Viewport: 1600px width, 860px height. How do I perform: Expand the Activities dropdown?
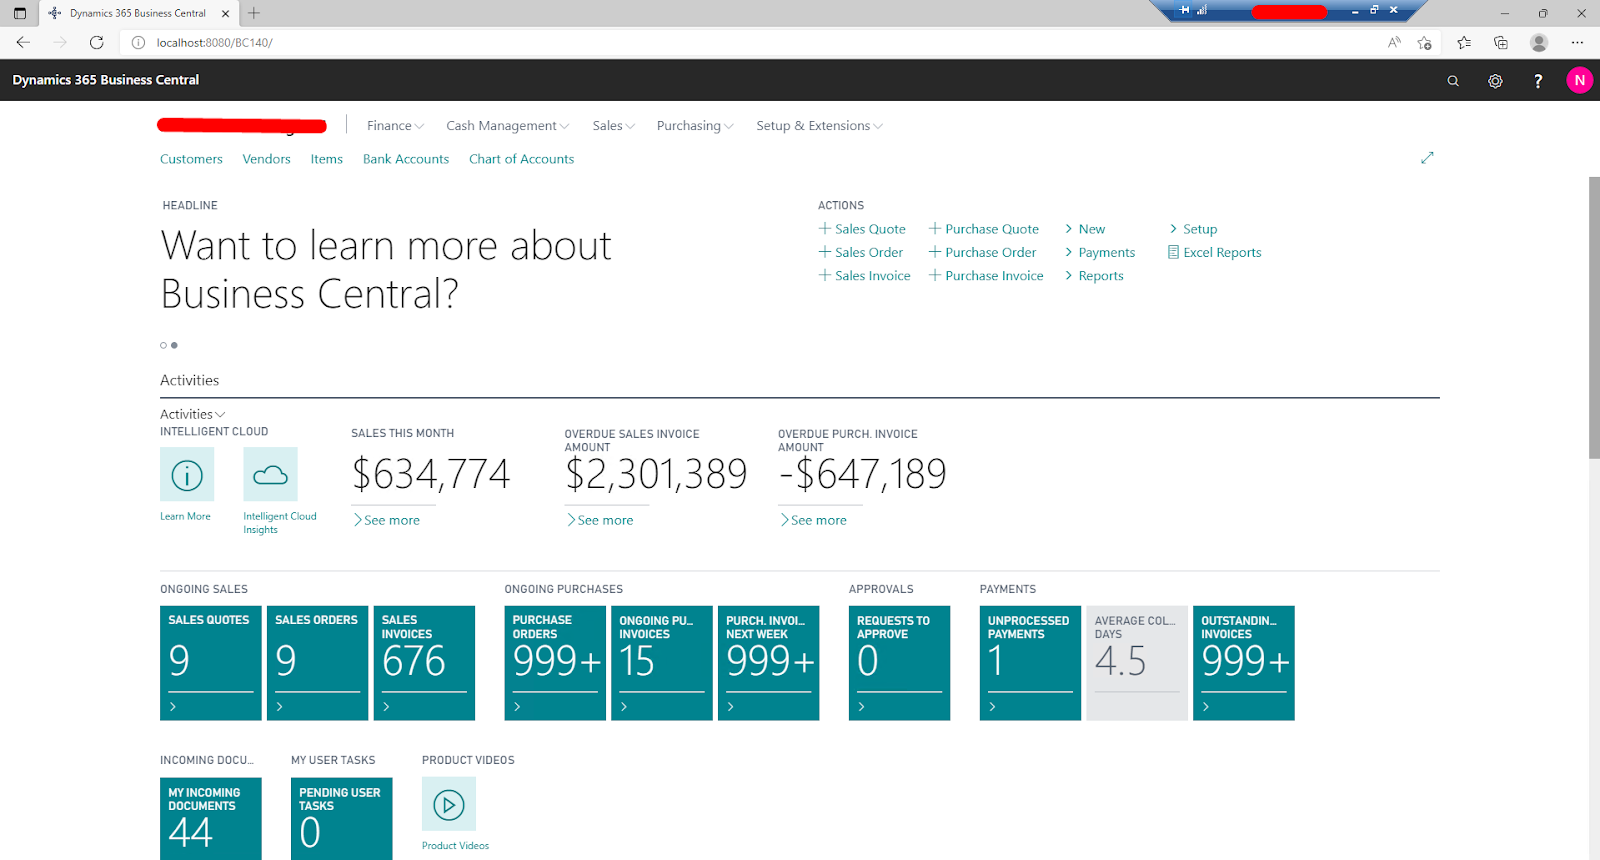tap(192, 414)
